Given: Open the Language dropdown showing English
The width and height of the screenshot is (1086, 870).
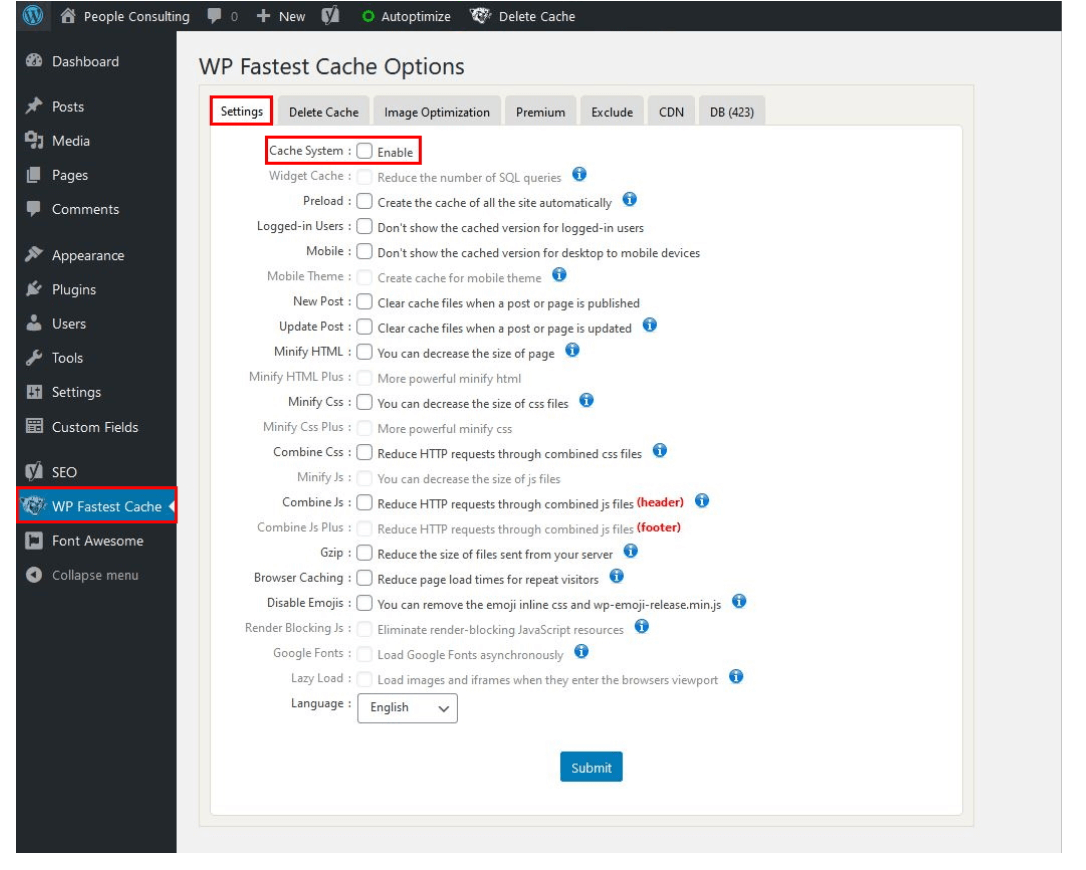Looking at the screenshot, I should pyautogui.click(x=407, y=708).
